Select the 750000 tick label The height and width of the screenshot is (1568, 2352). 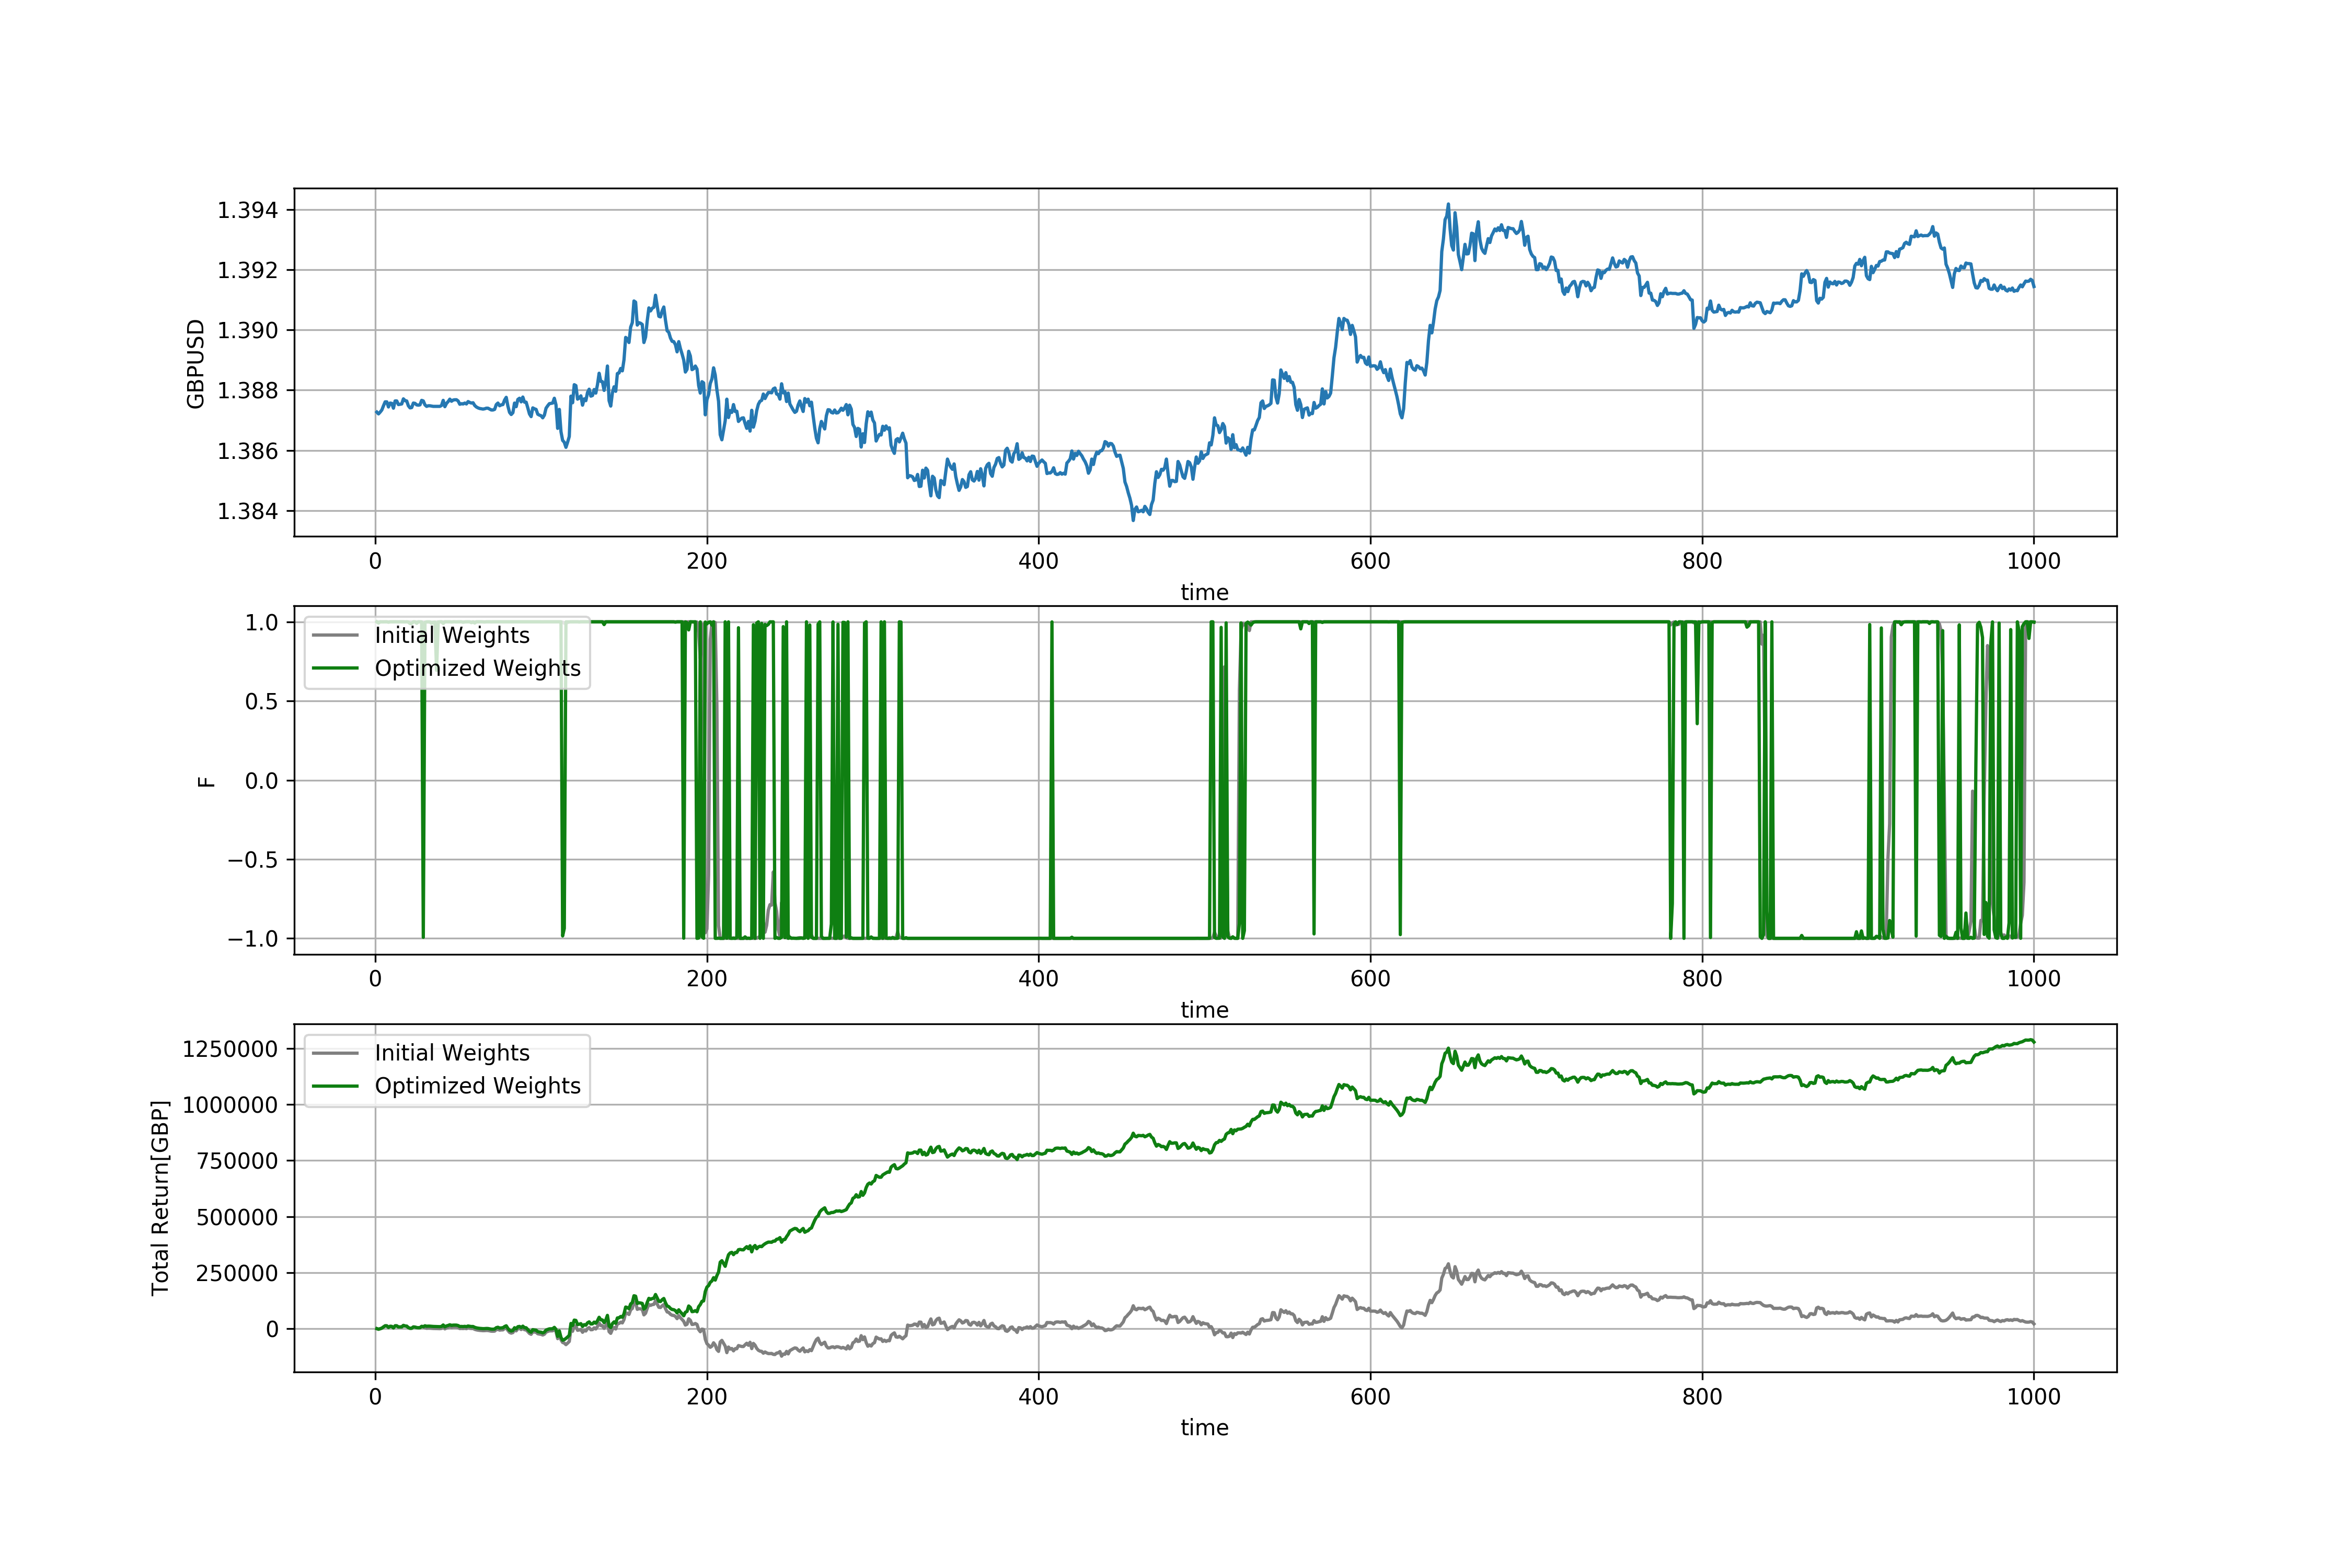pos(237,1161)
